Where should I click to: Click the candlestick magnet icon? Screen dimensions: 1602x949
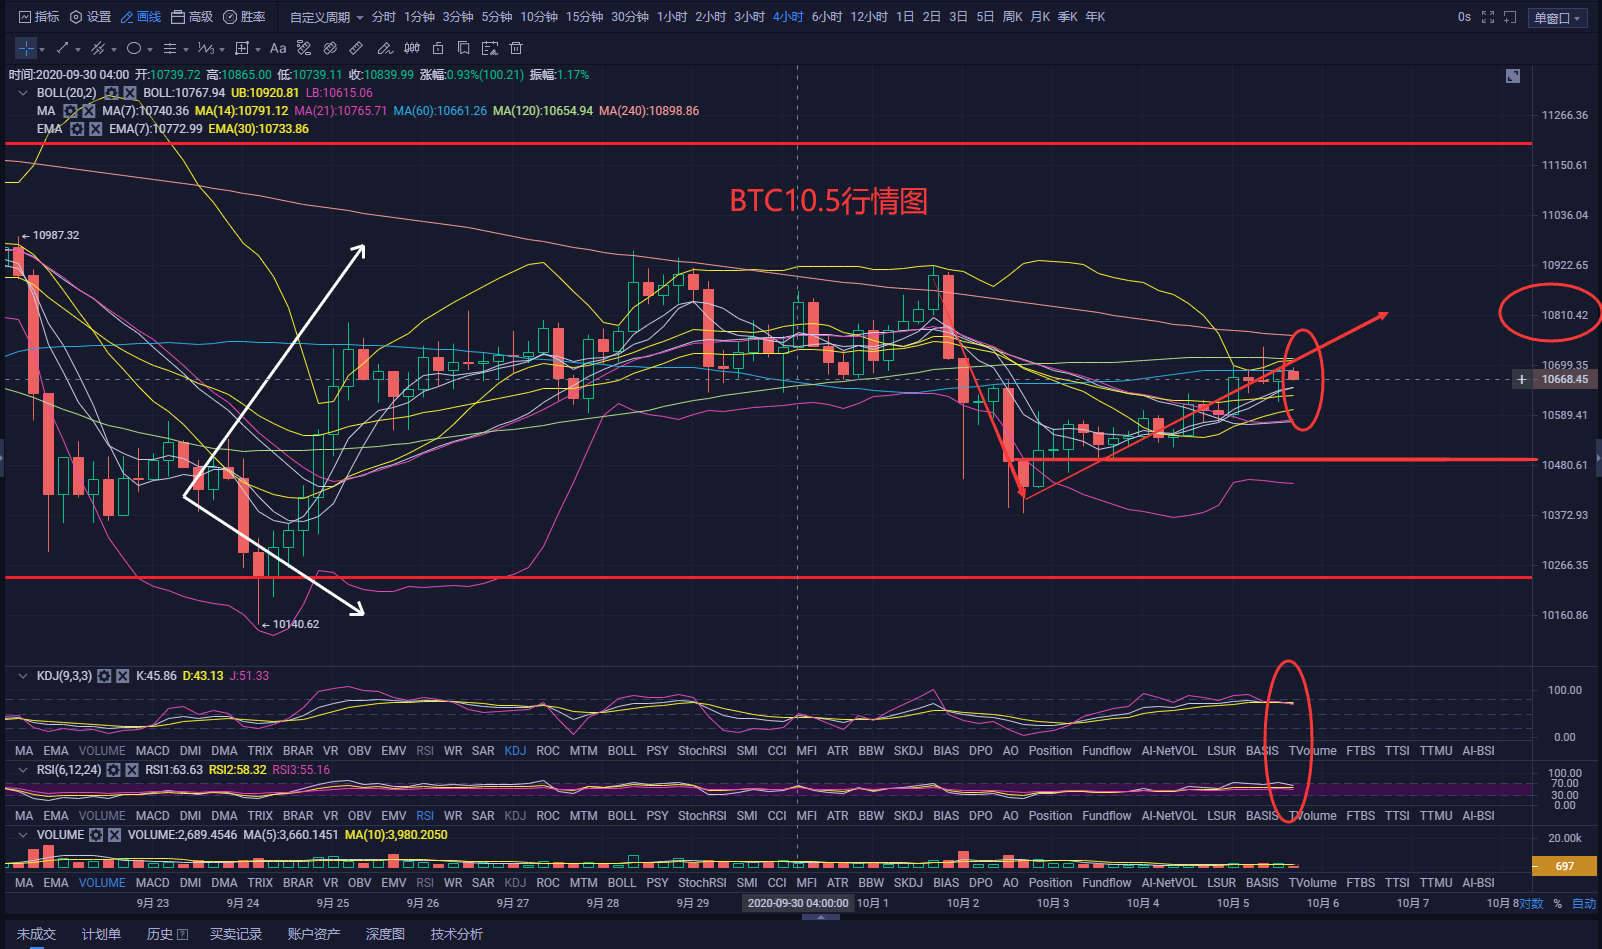click(x=412, y=48)
